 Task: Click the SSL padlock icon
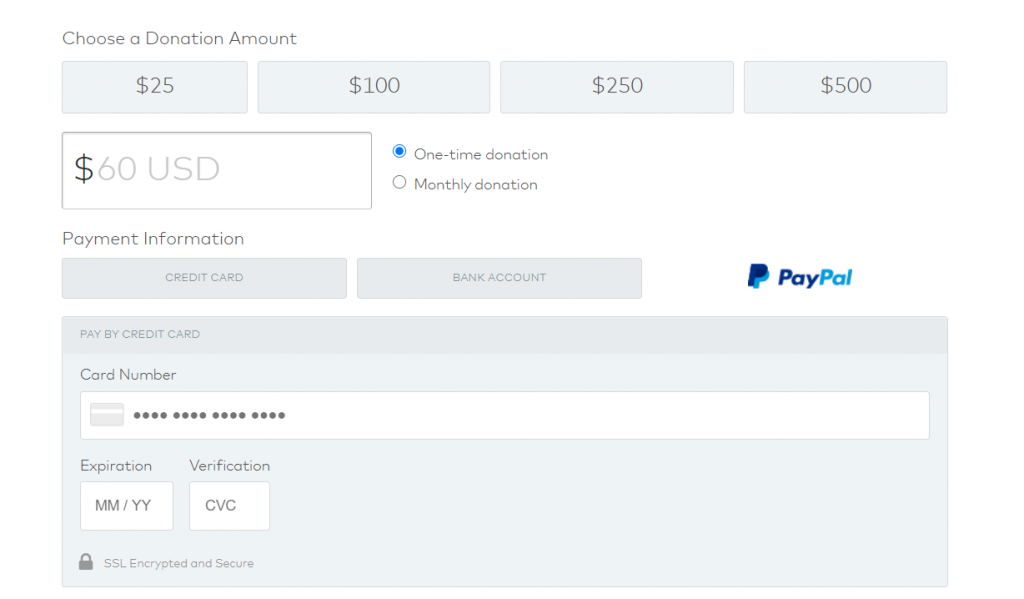tap(88, 562)
